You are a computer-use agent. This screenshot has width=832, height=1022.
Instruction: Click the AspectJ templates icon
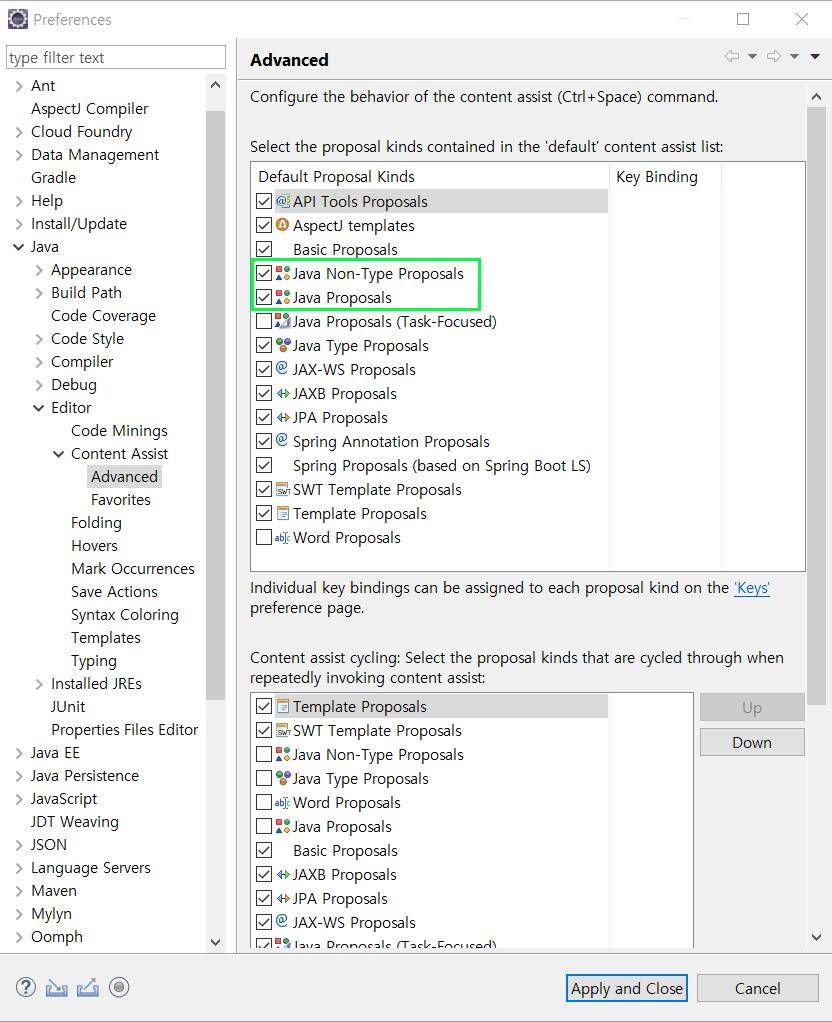282,225
